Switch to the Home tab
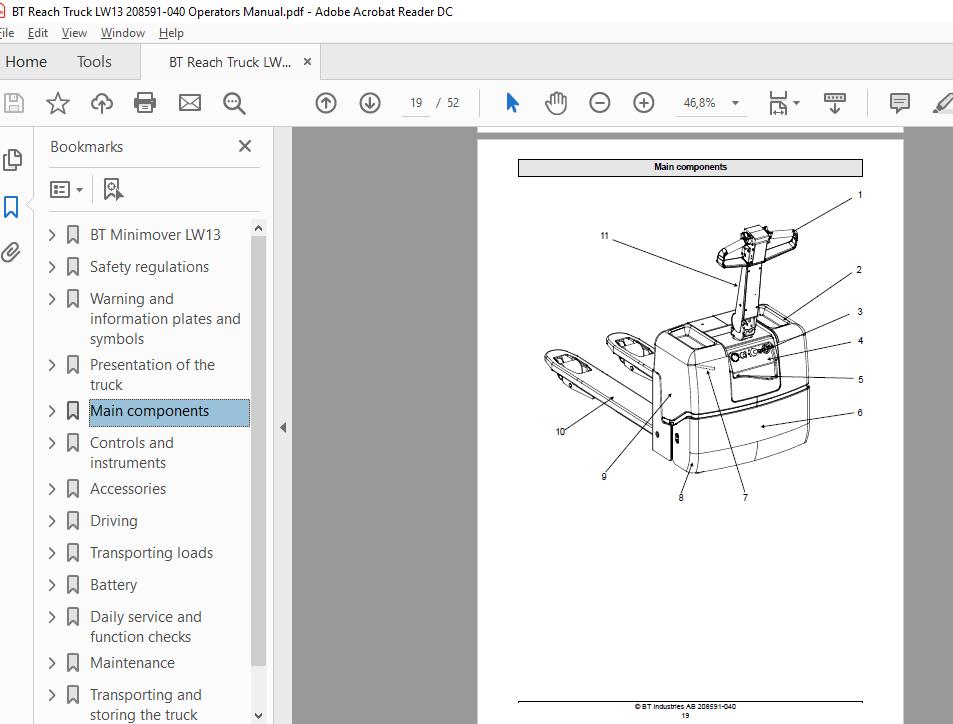The image size is (953, 724). tap(26, 62)
